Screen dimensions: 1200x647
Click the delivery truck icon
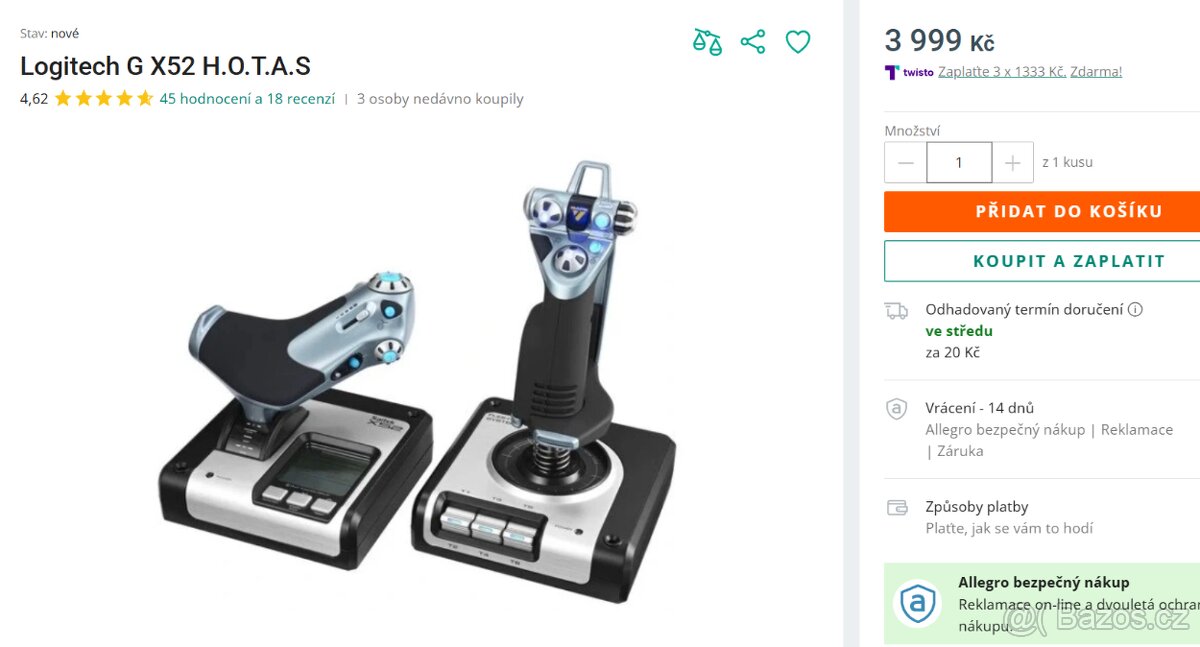(x=897, y=311)
